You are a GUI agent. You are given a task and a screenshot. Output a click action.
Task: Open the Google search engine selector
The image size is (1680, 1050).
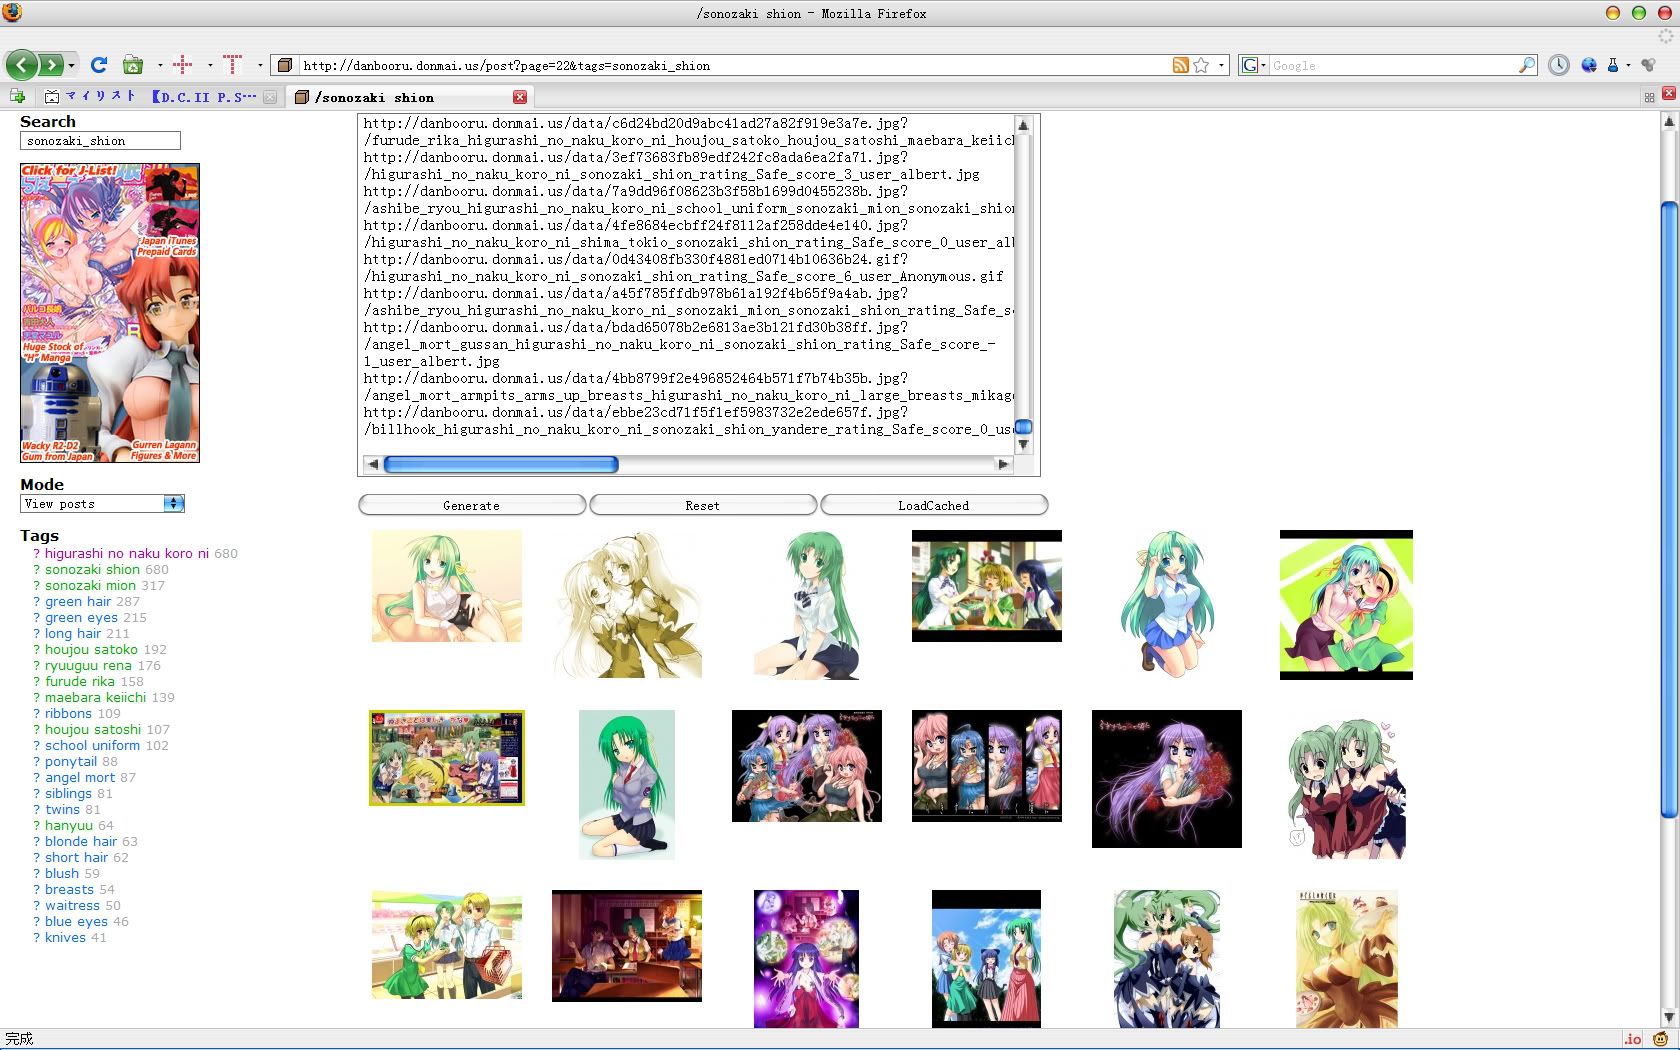click(1253, 65)
